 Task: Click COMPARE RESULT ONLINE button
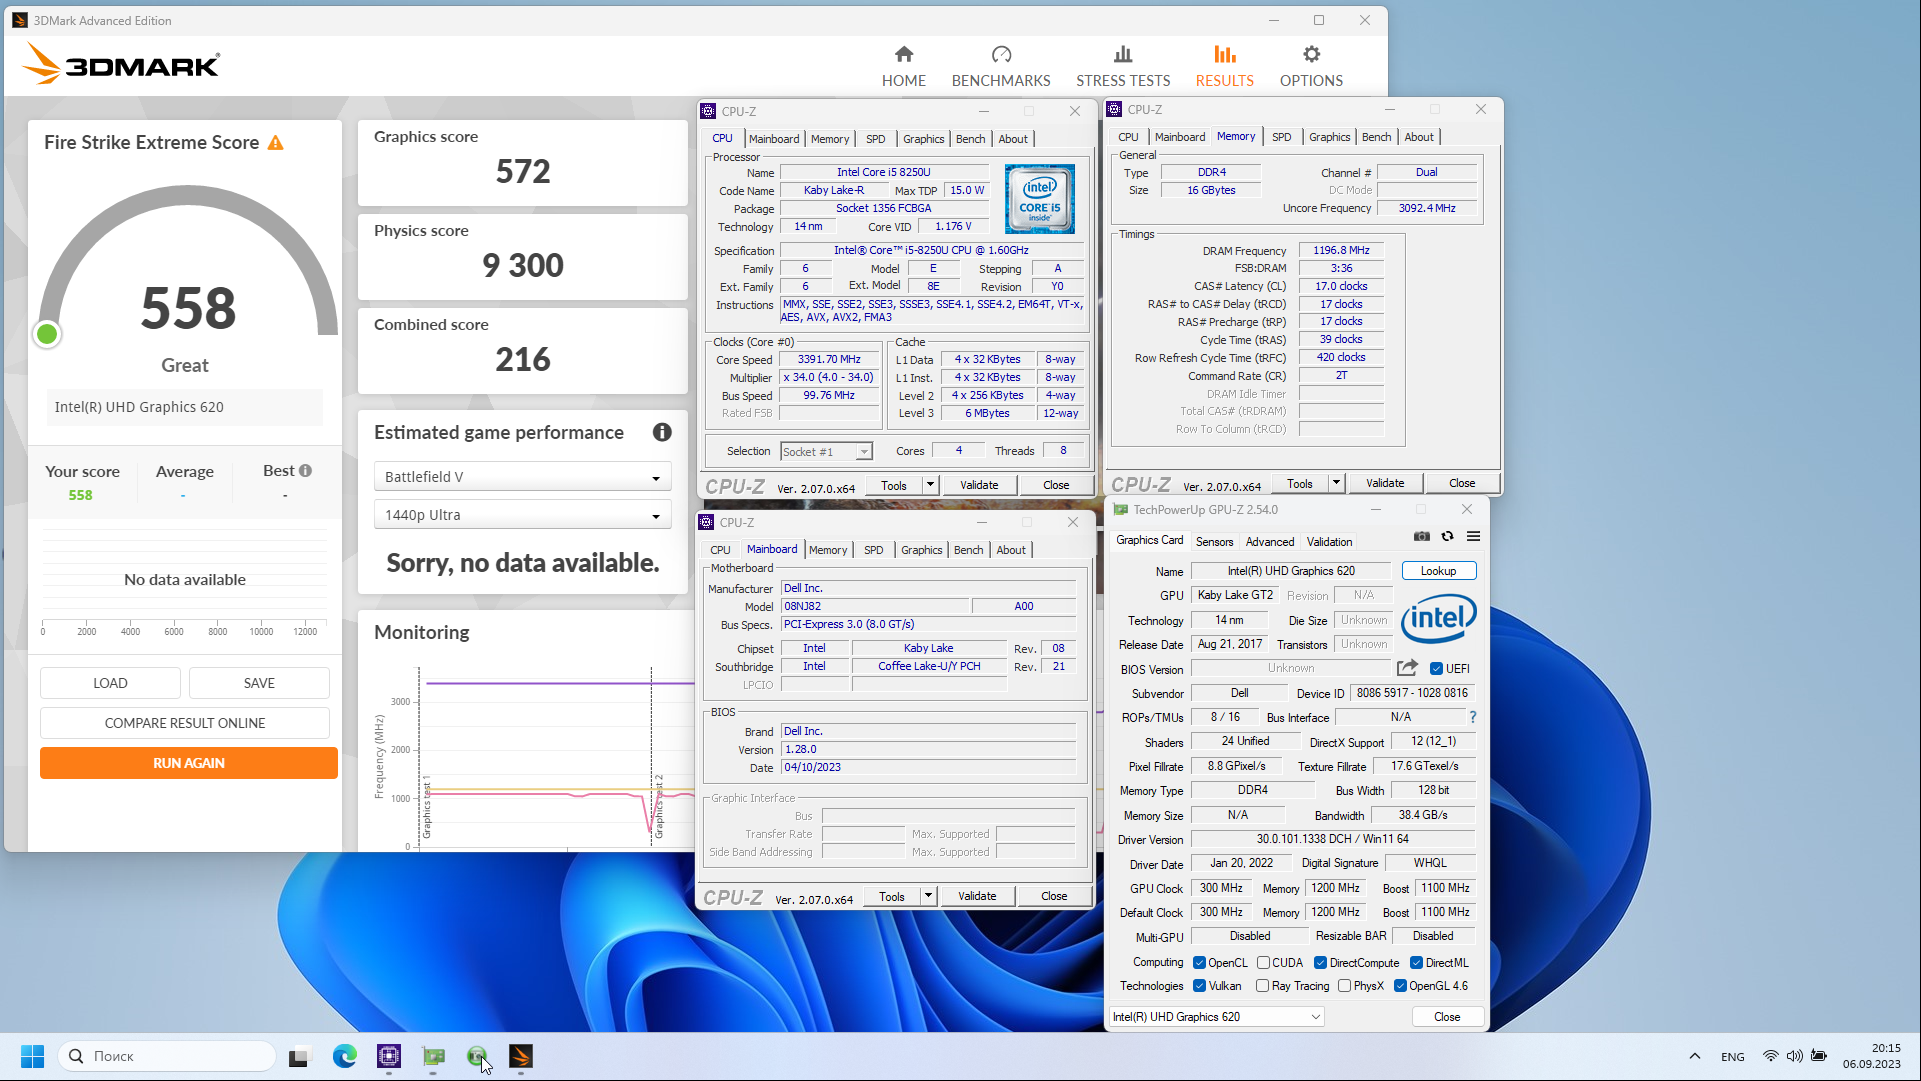[x=185, y=723]
